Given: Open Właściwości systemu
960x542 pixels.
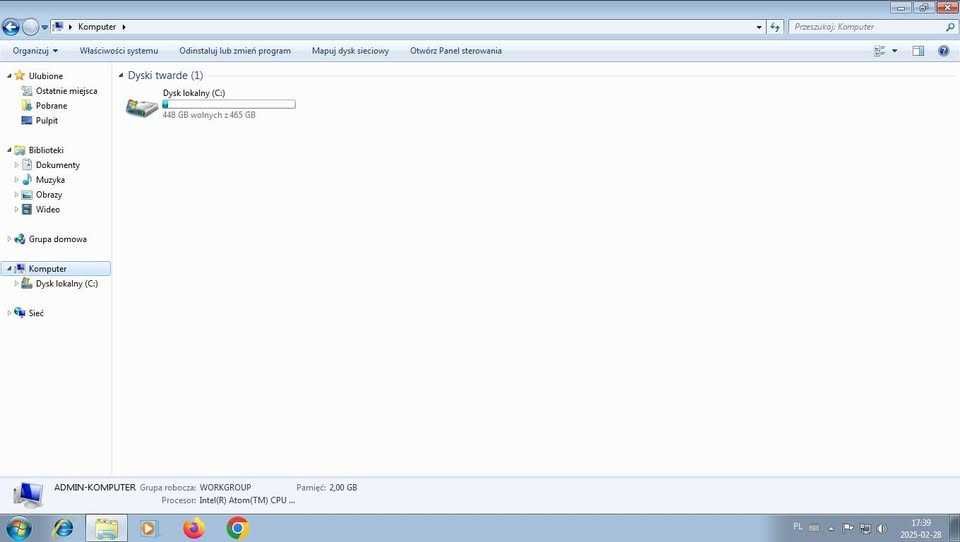Looking at the screenshot, I should pos(119,51).
